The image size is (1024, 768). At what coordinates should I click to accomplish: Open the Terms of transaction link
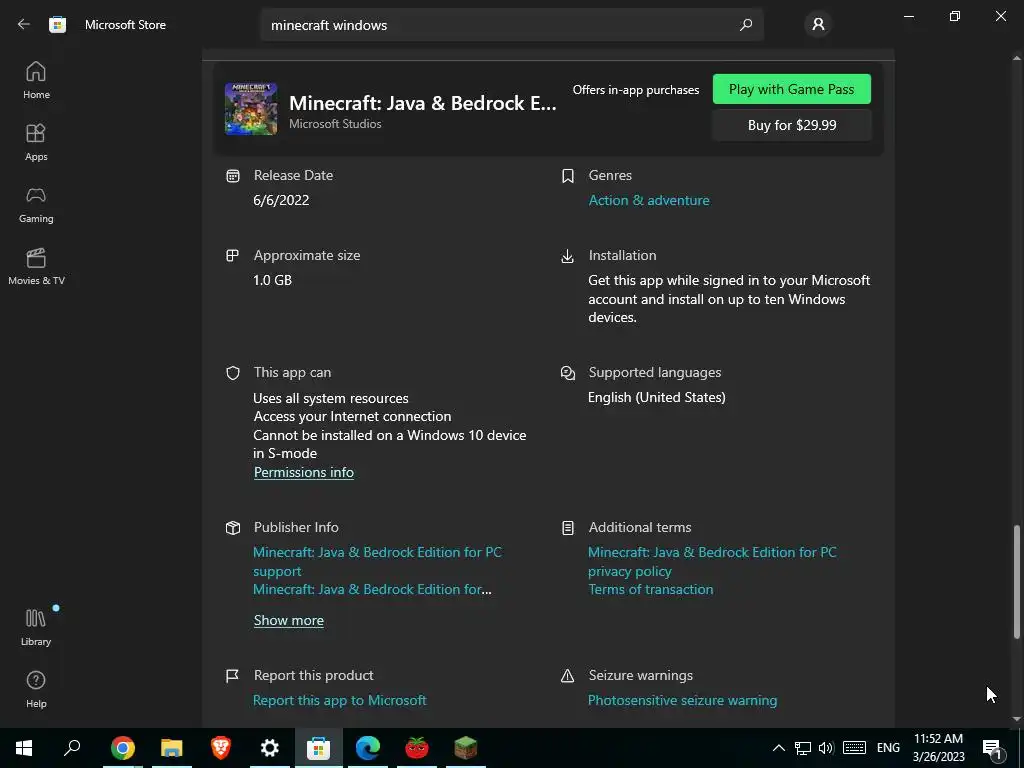[650, 589]
